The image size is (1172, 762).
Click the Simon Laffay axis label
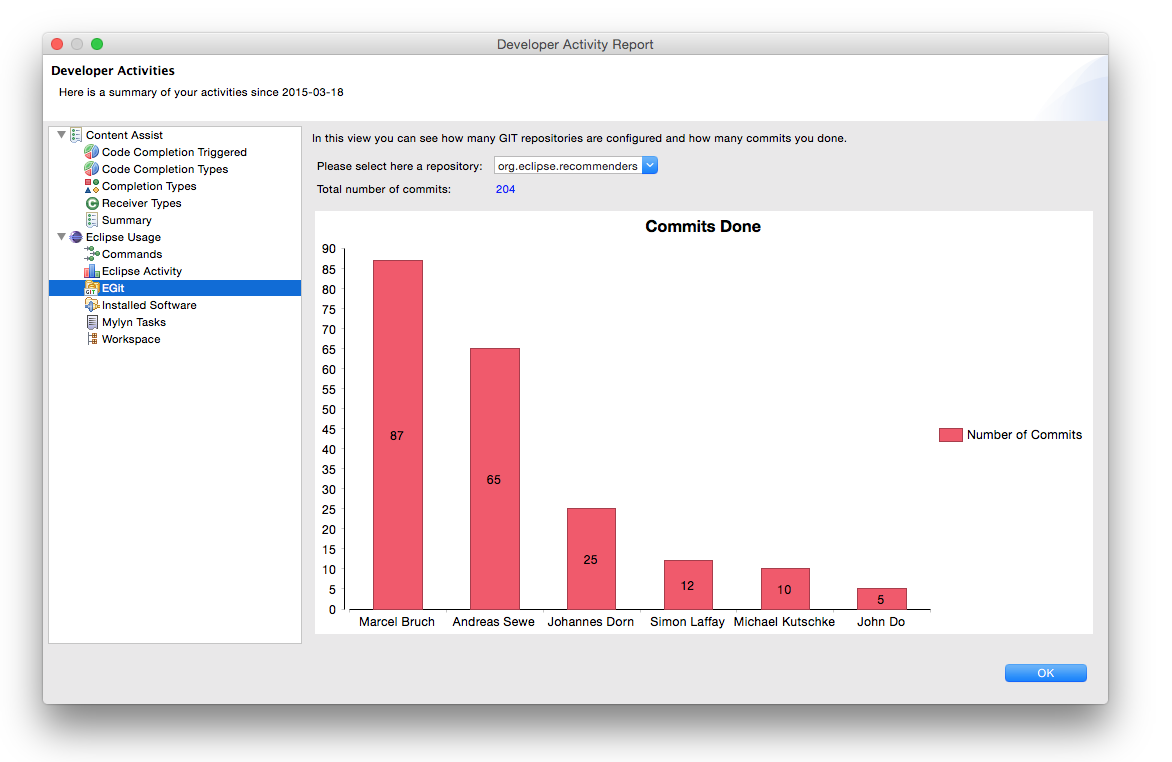click(x=687, y=622)
